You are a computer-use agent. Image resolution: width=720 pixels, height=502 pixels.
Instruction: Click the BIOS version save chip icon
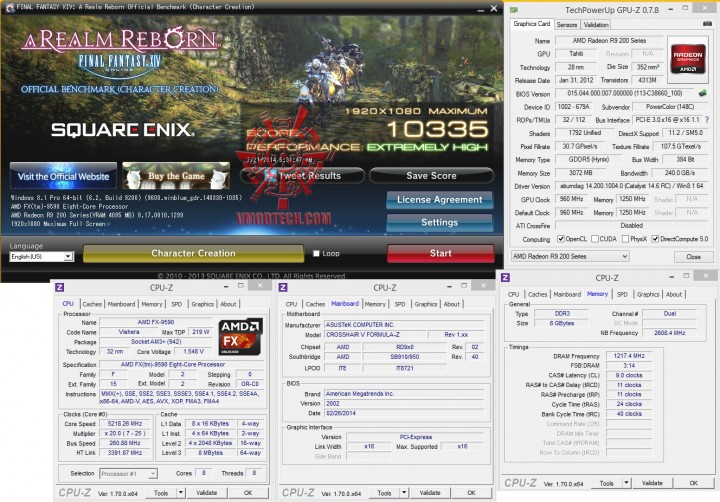(x=702, y=93)
